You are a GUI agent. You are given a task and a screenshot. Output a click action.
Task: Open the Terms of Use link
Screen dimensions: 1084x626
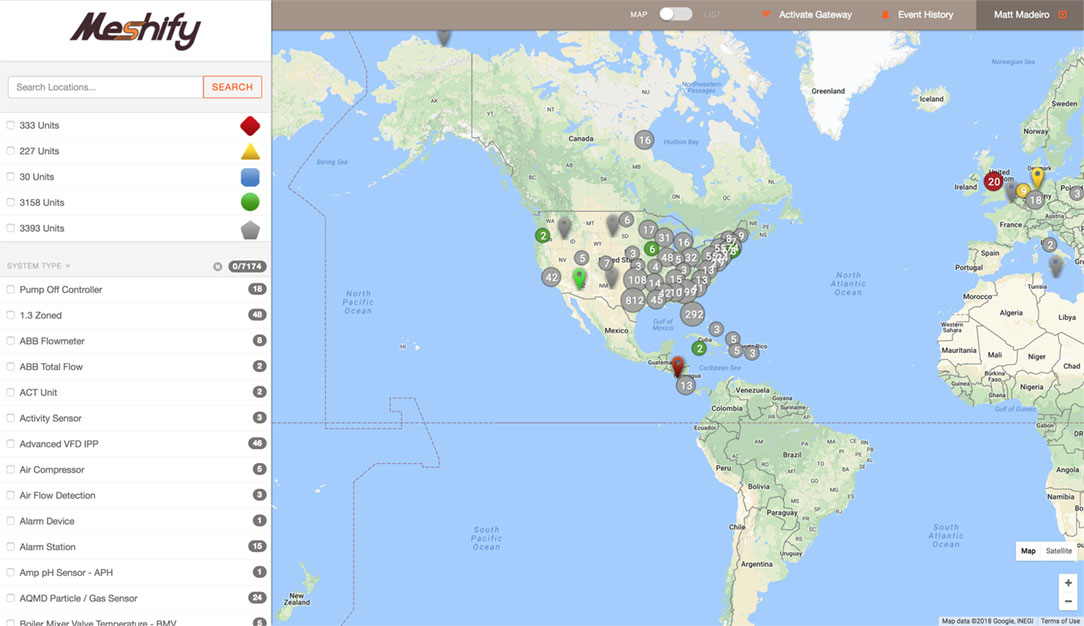point(1060,621)
